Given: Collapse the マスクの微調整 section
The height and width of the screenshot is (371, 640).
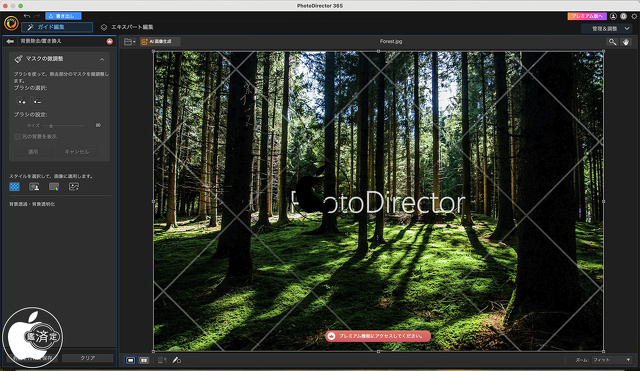Looking at the screenshot, I should (x=102, y=59).
